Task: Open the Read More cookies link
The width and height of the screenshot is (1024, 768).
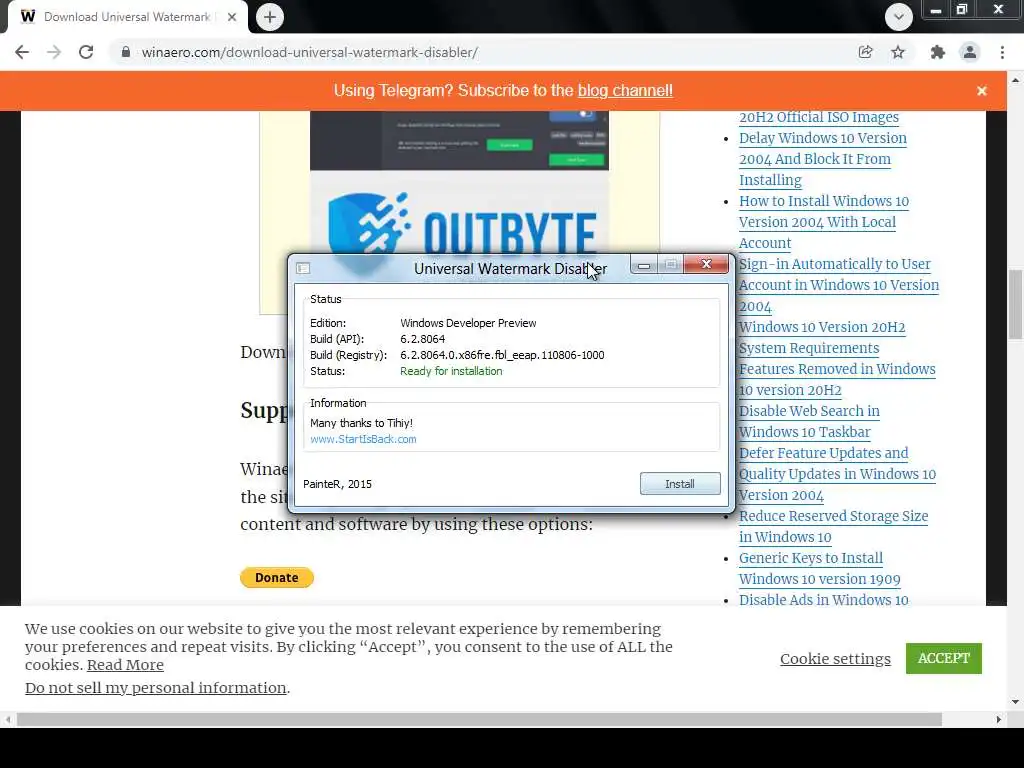Action: (x=125, y=665)
